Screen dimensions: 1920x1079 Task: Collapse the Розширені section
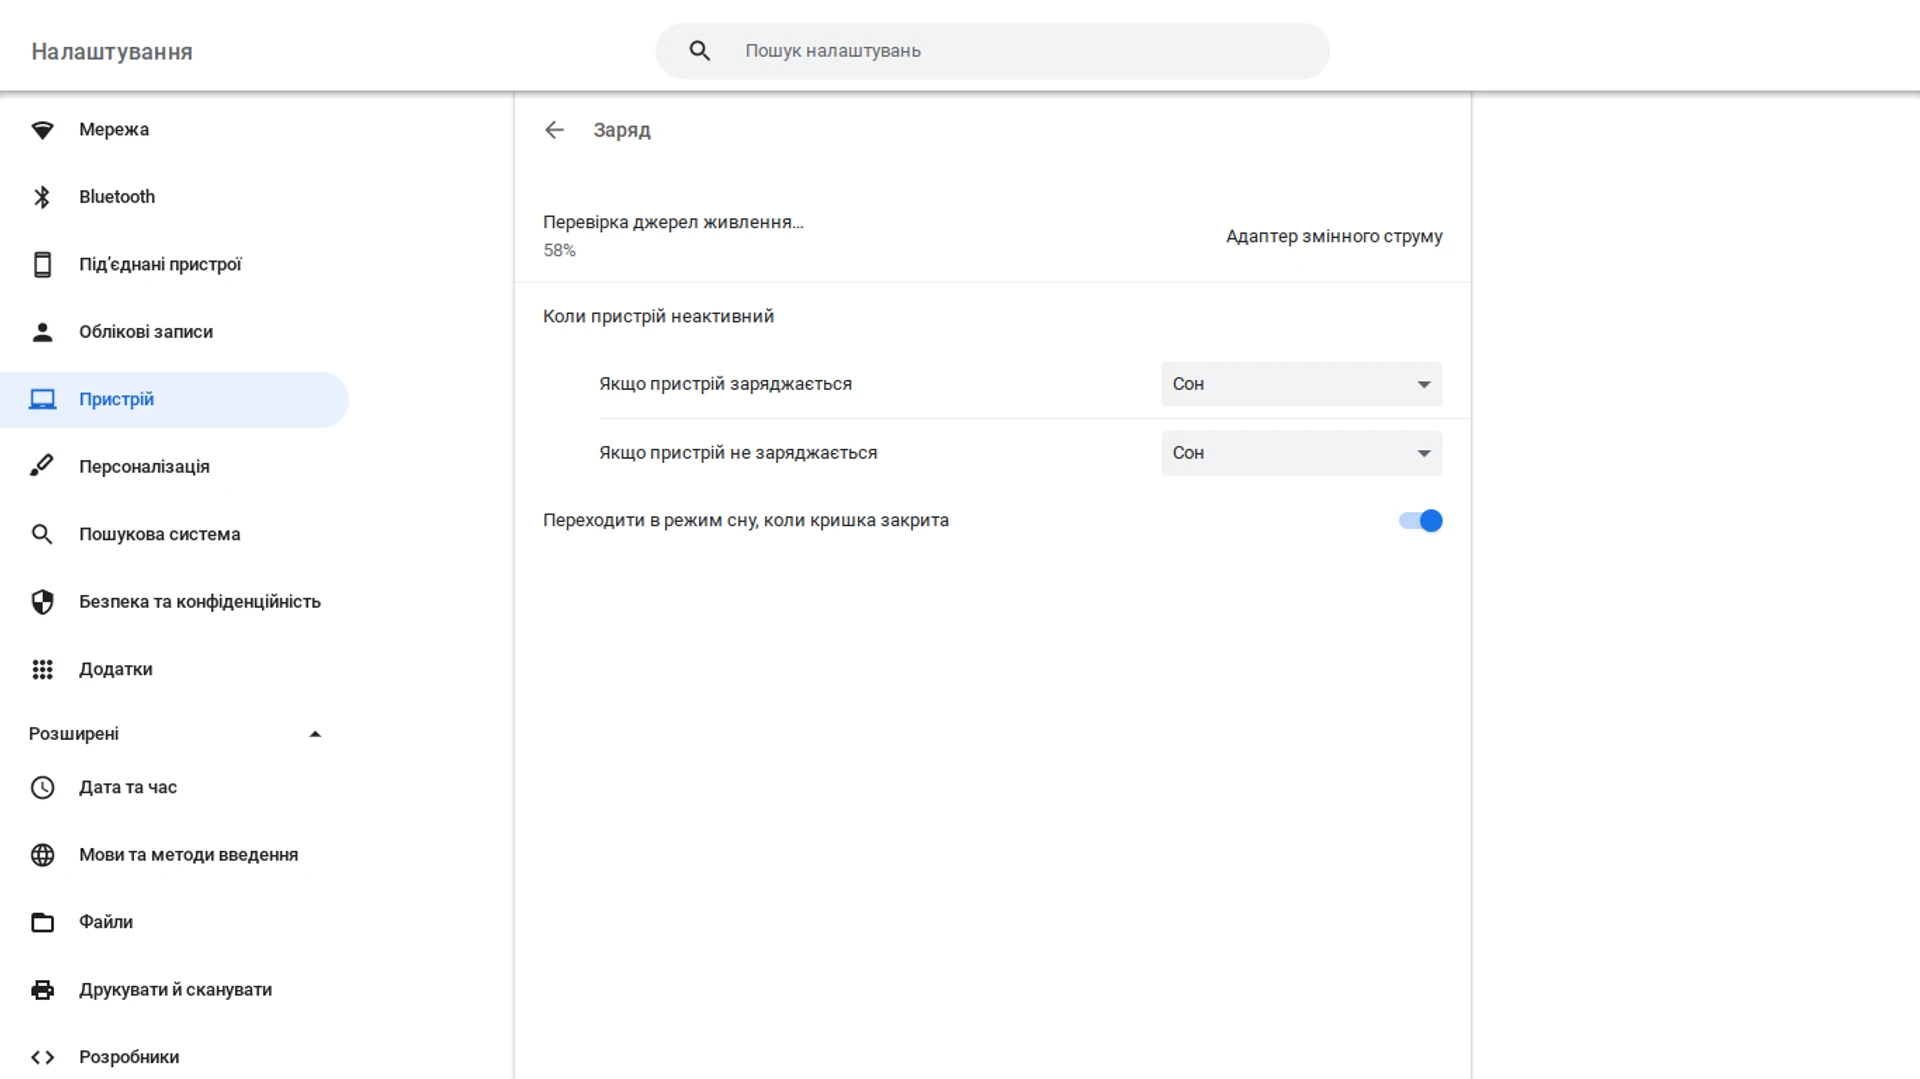tap(315, 733)
